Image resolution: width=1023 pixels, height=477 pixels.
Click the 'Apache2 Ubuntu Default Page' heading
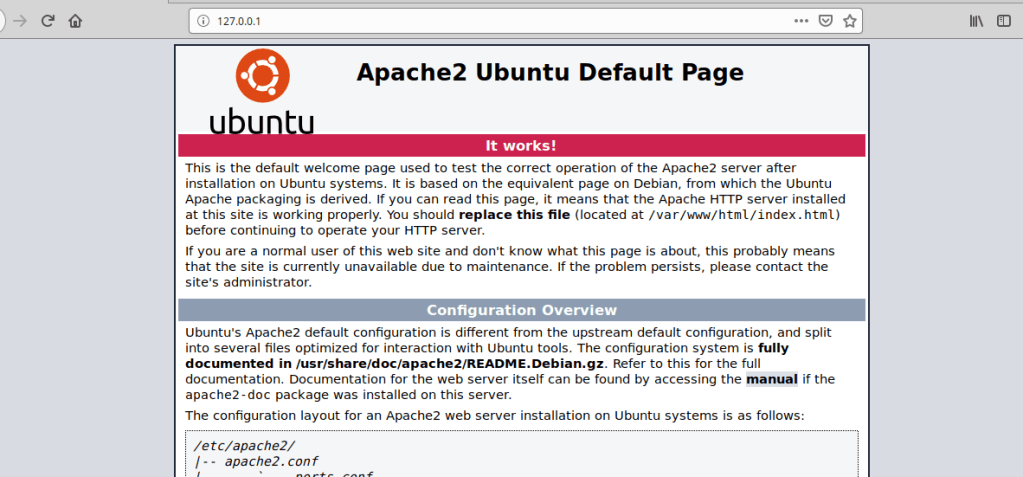pos(550,72)
